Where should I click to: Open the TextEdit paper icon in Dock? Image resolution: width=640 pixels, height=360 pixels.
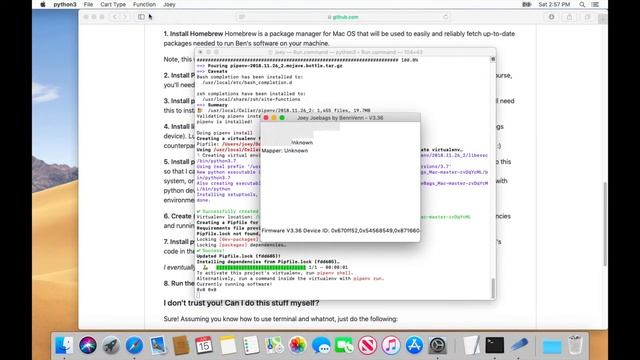click(471, 345)
